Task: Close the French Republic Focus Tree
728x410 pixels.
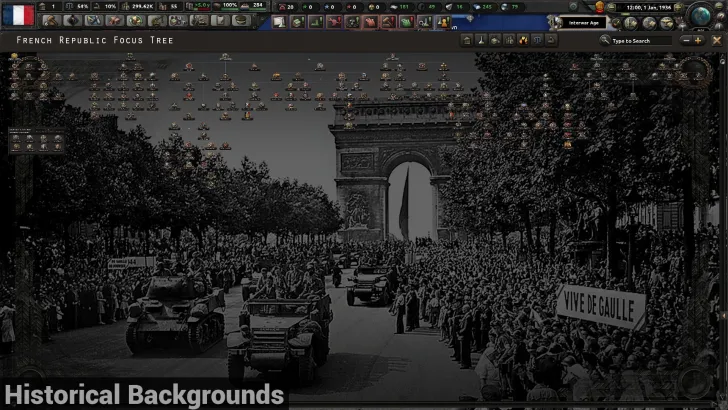Action: [x=716, y=40]
